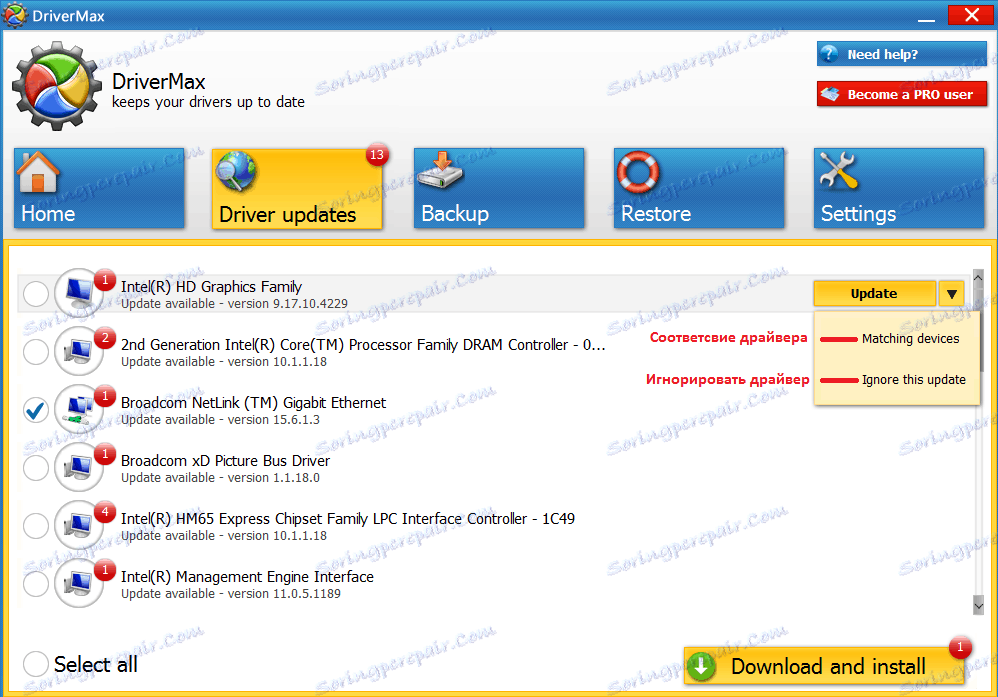This screenshot has height=697, width=998.
Task: Click the question mark help icon
Action: click(829, 54)
